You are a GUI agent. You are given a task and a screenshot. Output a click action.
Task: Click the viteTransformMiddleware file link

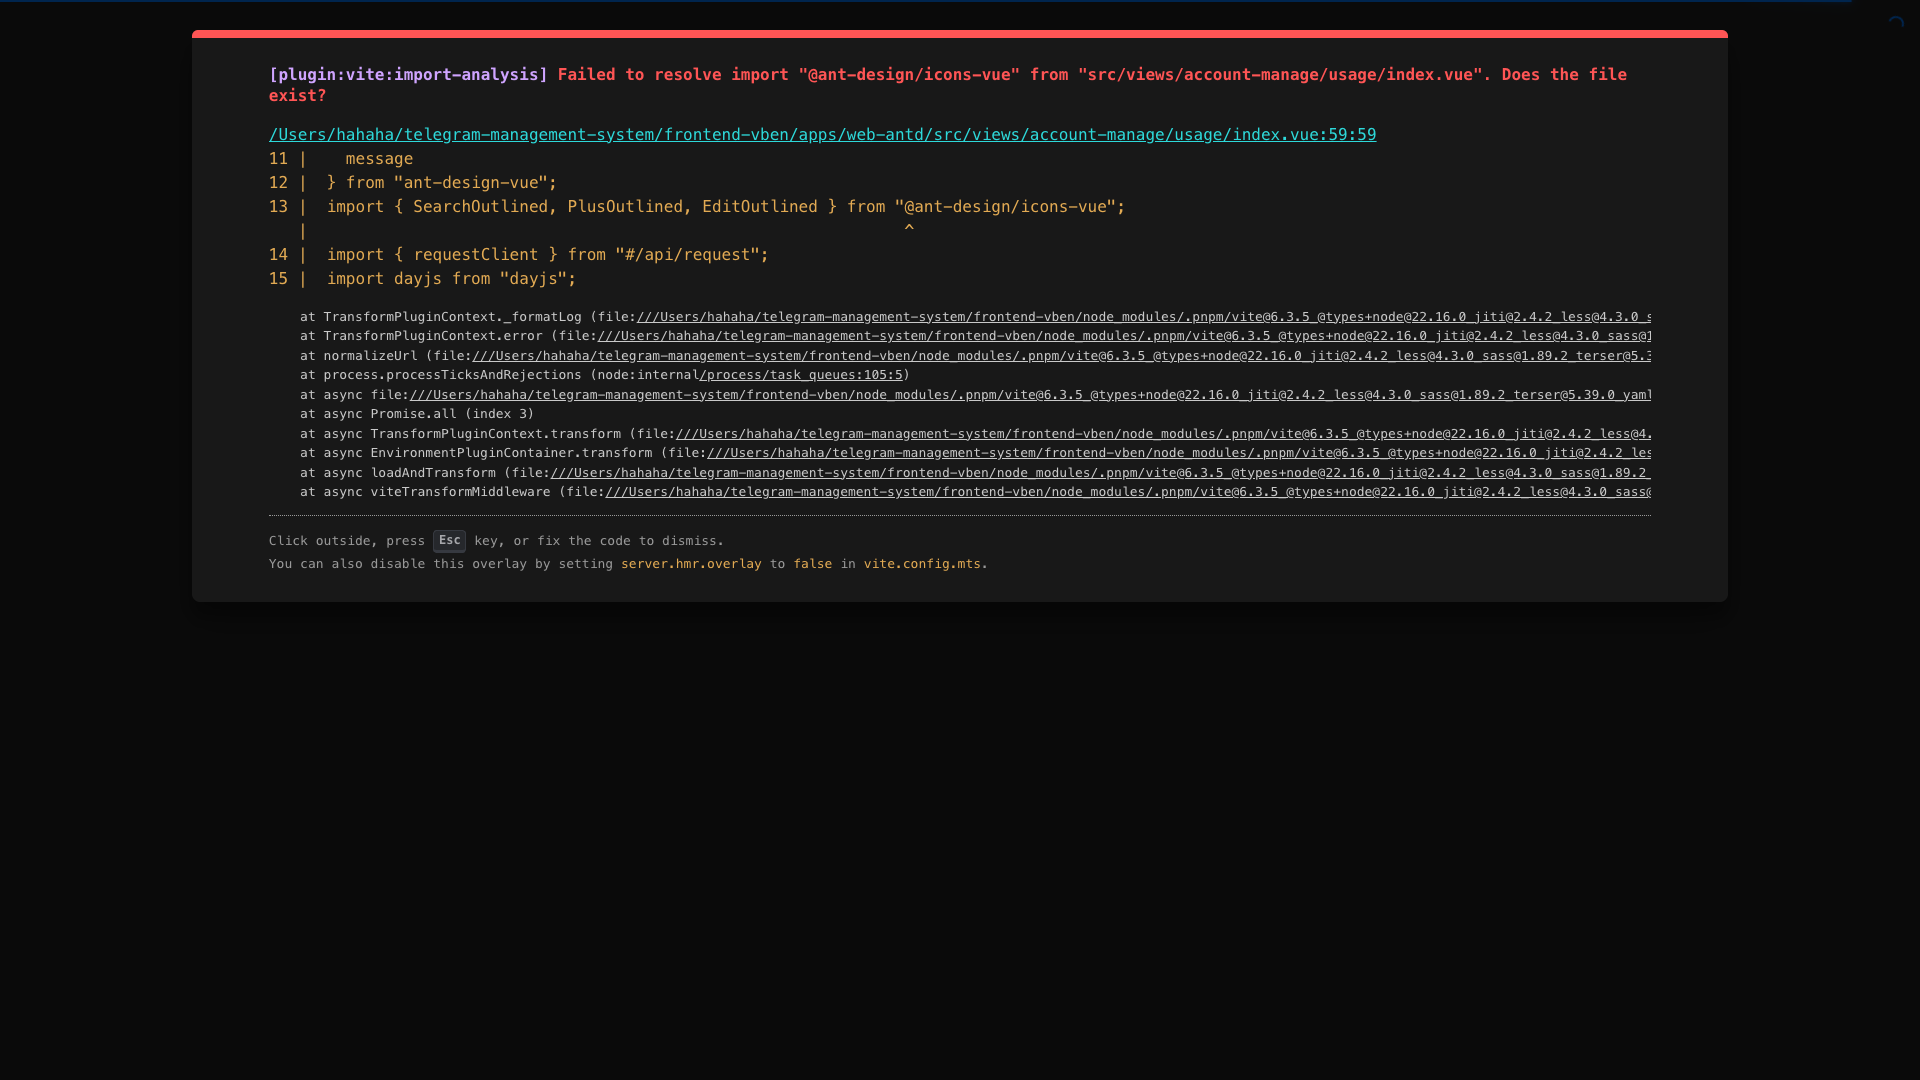1126,492
